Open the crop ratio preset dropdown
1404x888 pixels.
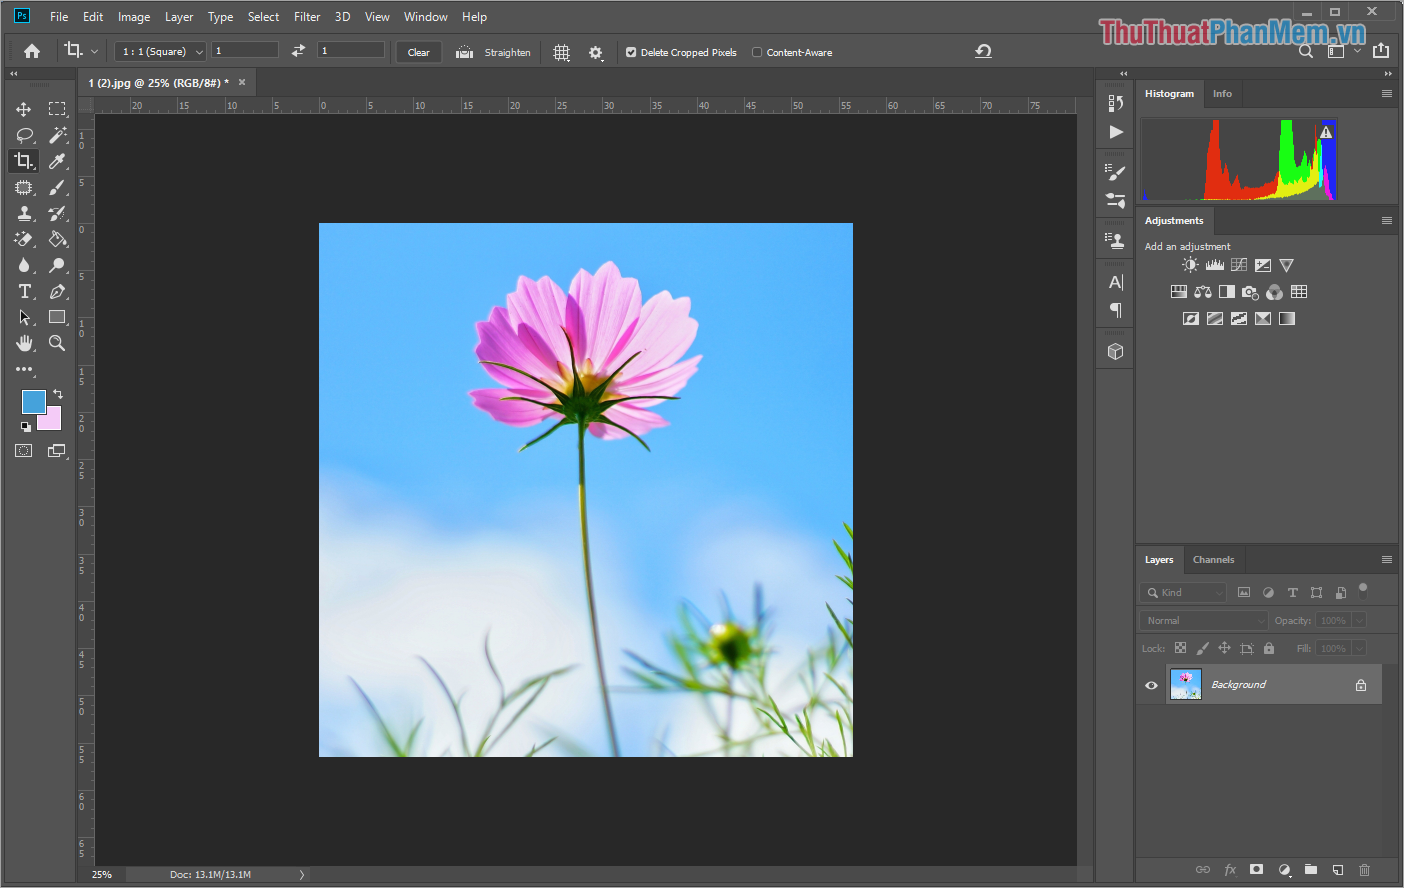pyautogui.click(x=159, y=51)
